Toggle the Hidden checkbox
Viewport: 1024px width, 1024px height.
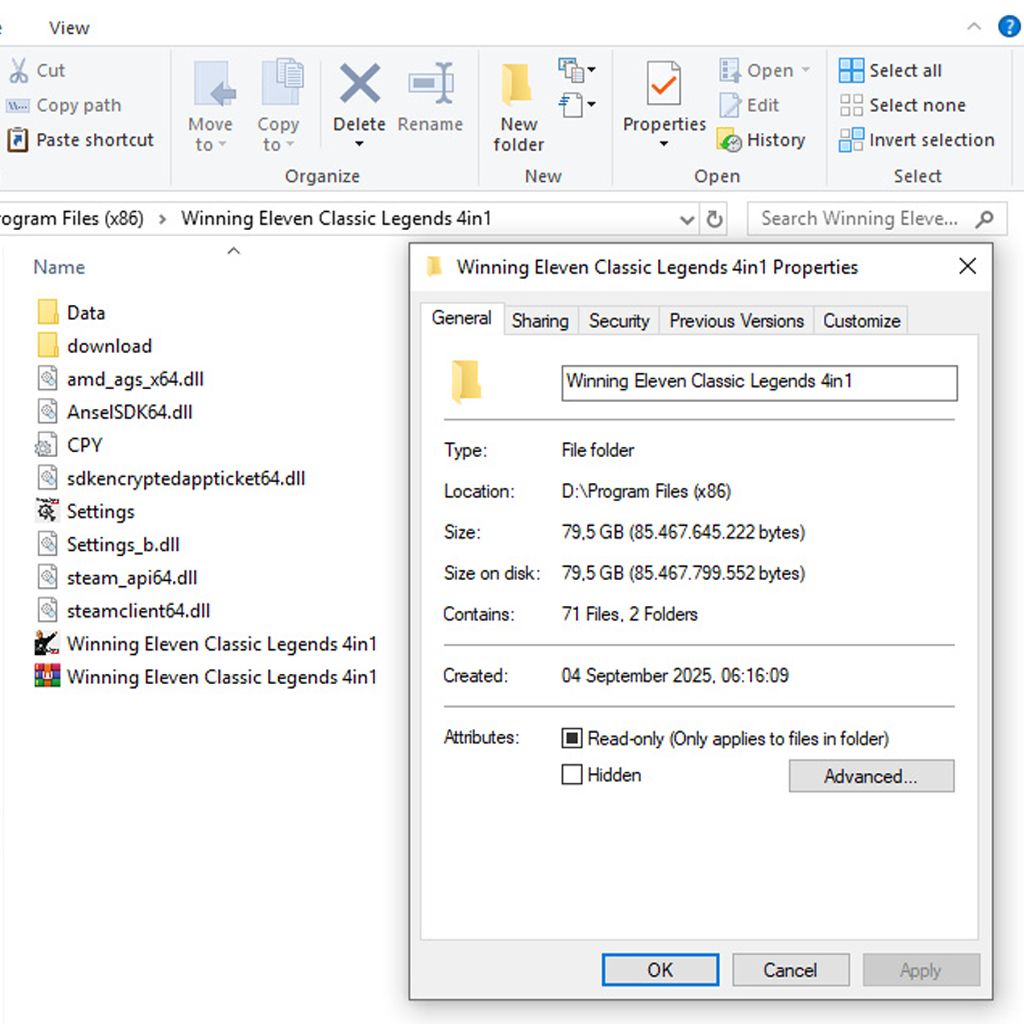click(x=572, y=775)
